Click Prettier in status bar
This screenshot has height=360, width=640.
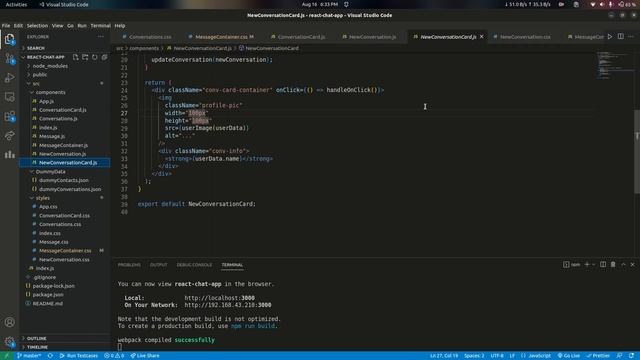[x=598, y=356]
